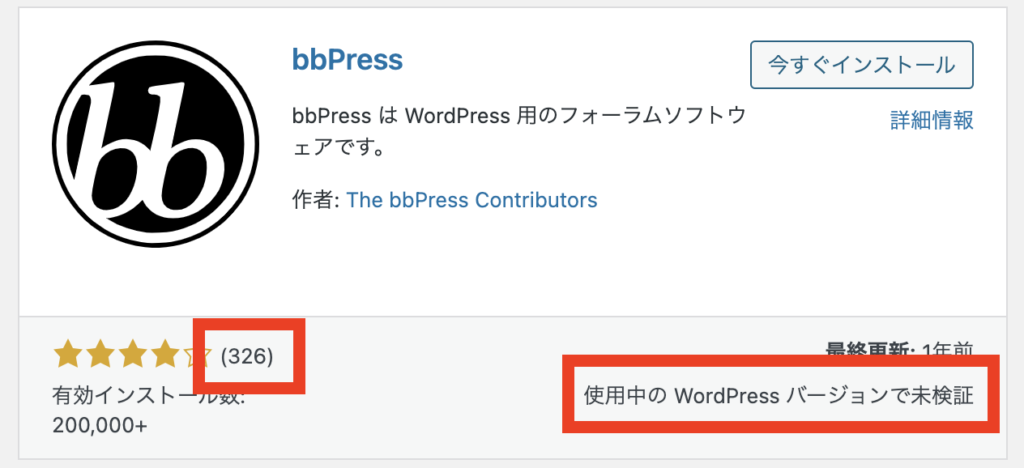Screen dimensions: 1024x468
Task: Click the bbPress logo icon
Action: pos(155,144)
